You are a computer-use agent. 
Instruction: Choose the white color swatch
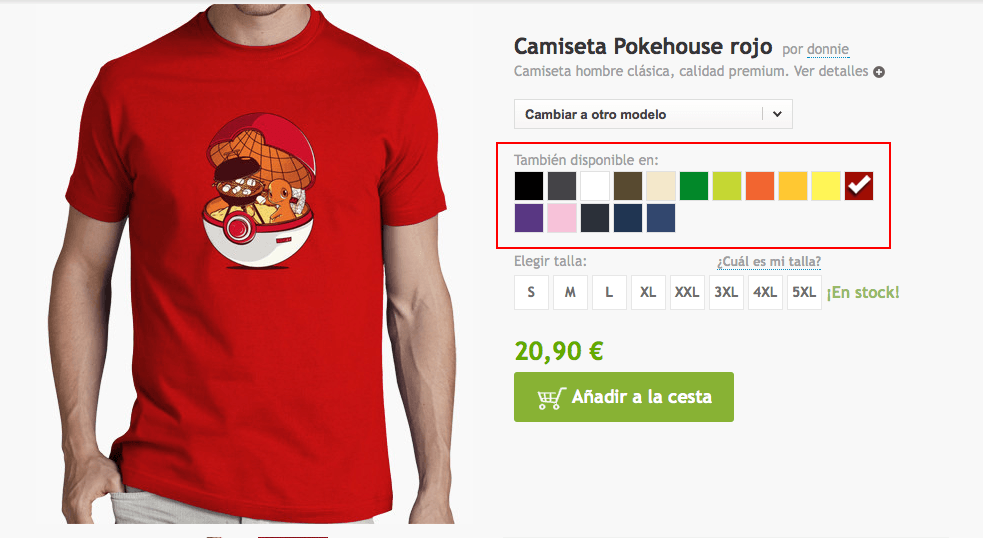(595, 186)
